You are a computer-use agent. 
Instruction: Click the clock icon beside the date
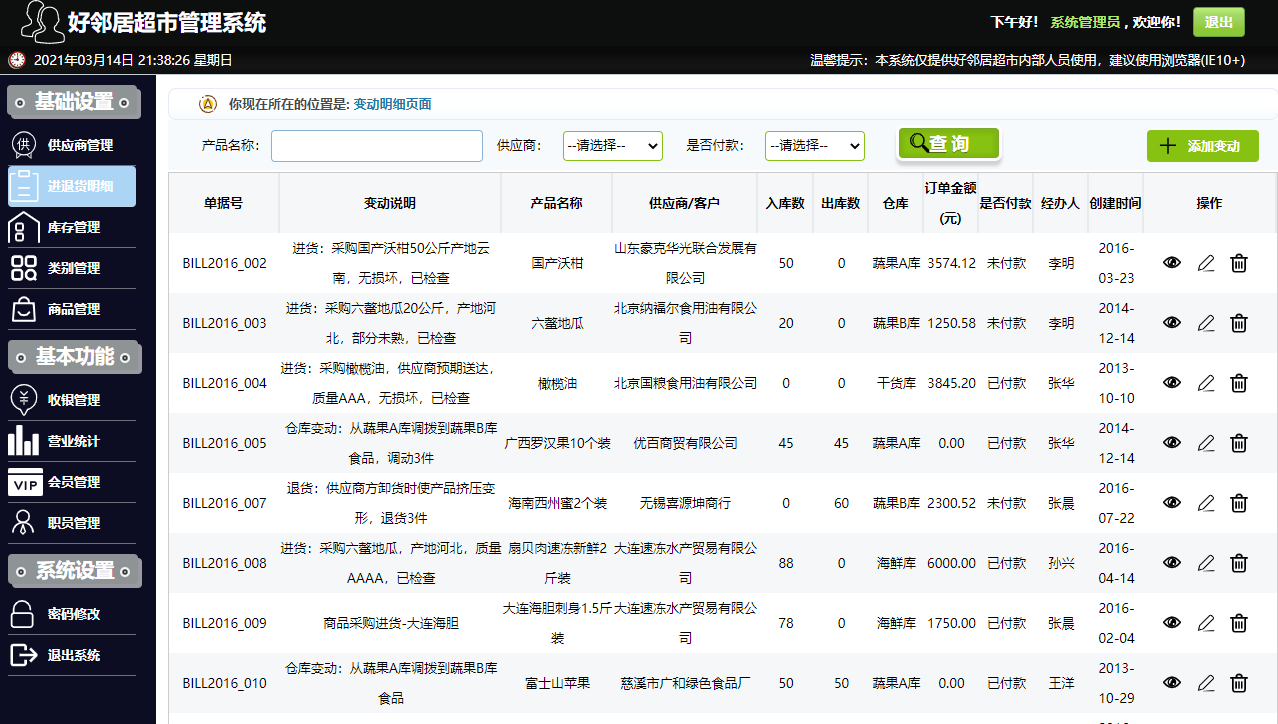click(x=17, y=60)
